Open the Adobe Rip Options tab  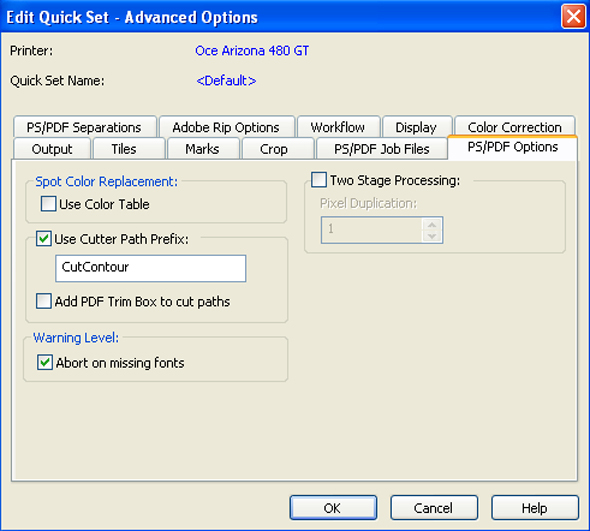[x=227, y=127]
